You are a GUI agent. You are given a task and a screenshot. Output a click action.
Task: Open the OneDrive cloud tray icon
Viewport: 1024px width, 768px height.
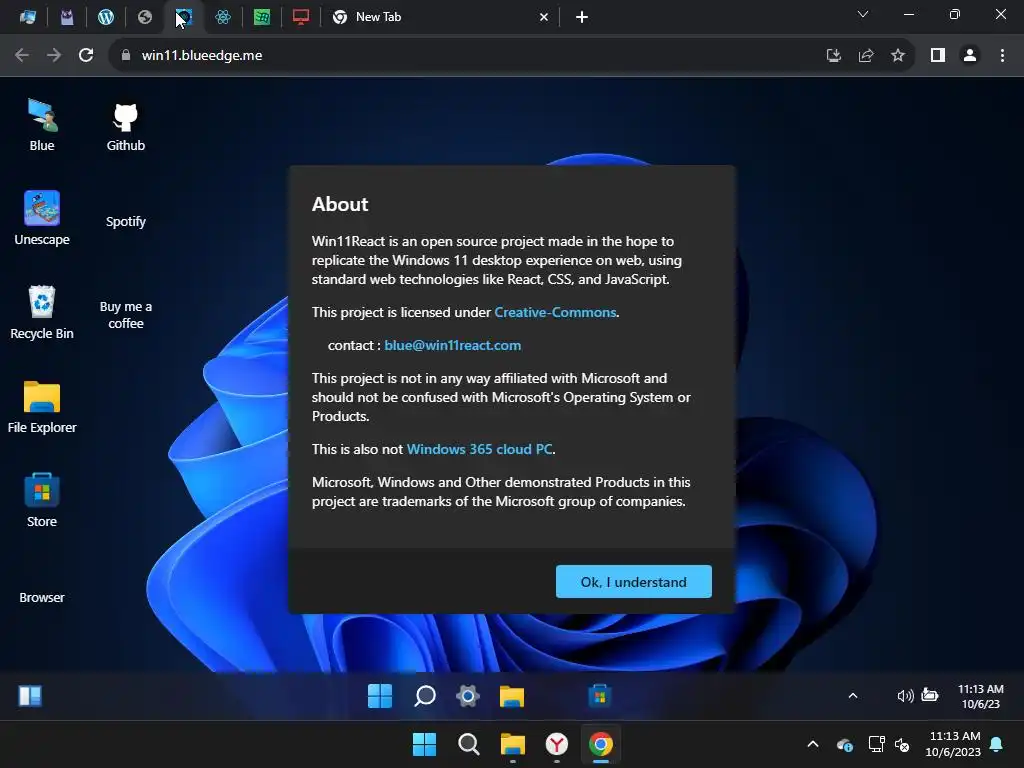(844, 744)
